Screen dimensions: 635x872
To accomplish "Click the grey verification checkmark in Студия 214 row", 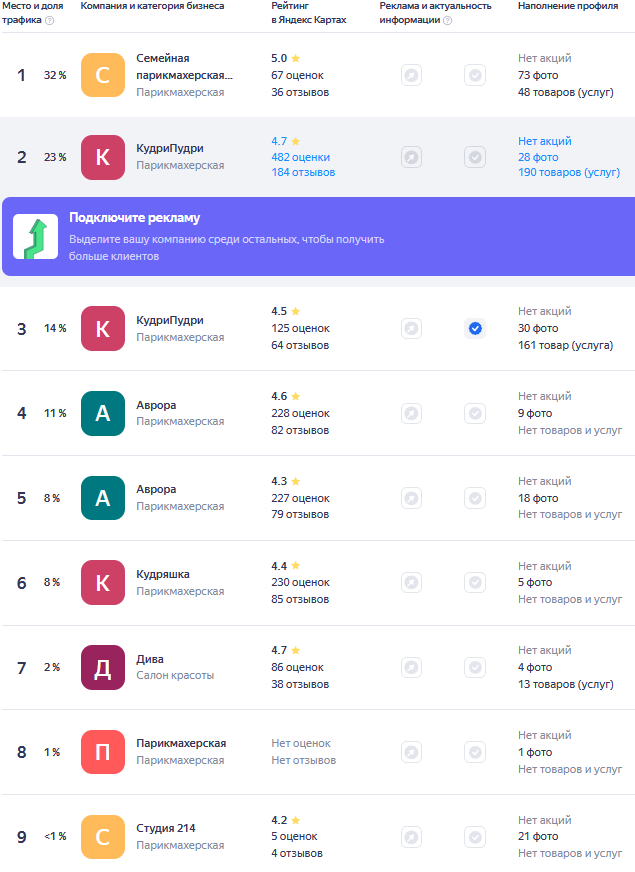I will coord(475,836).
